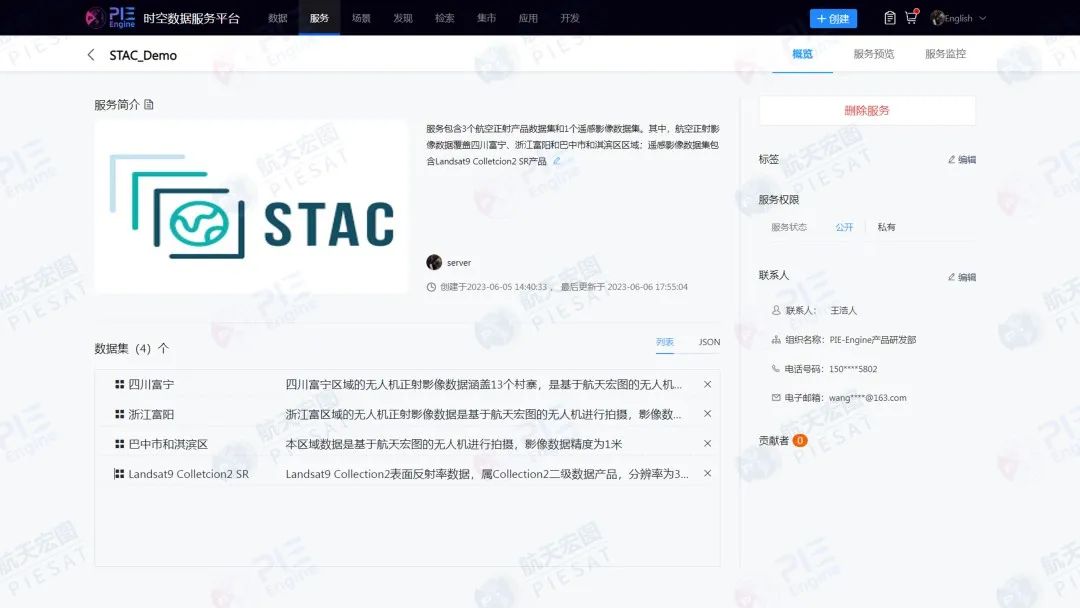Viewport: 1080px width, 608px height.
Task: Click the contact name 王浩人
Action: tap(844, 311)
